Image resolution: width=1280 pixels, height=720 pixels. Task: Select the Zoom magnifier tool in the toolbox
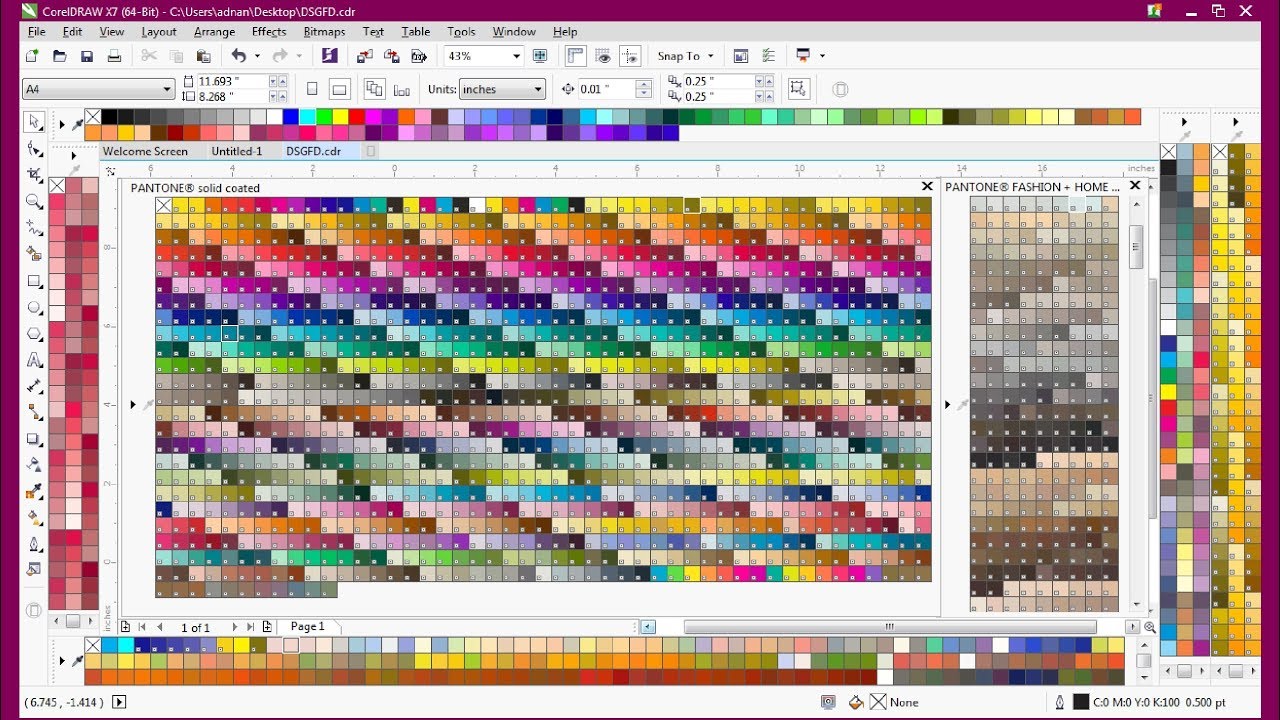pos(35,201)
